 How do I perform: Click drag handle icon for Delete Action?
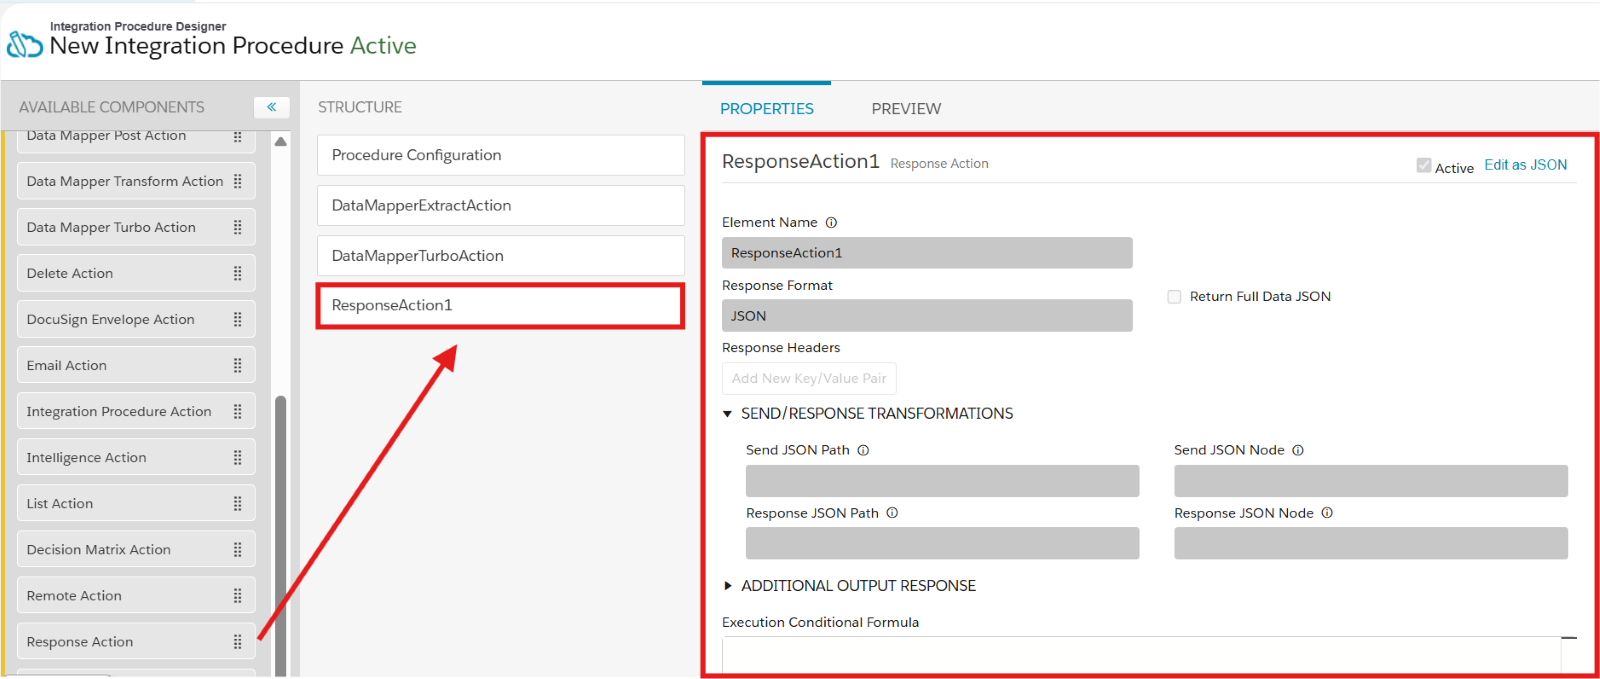[238, 273]
